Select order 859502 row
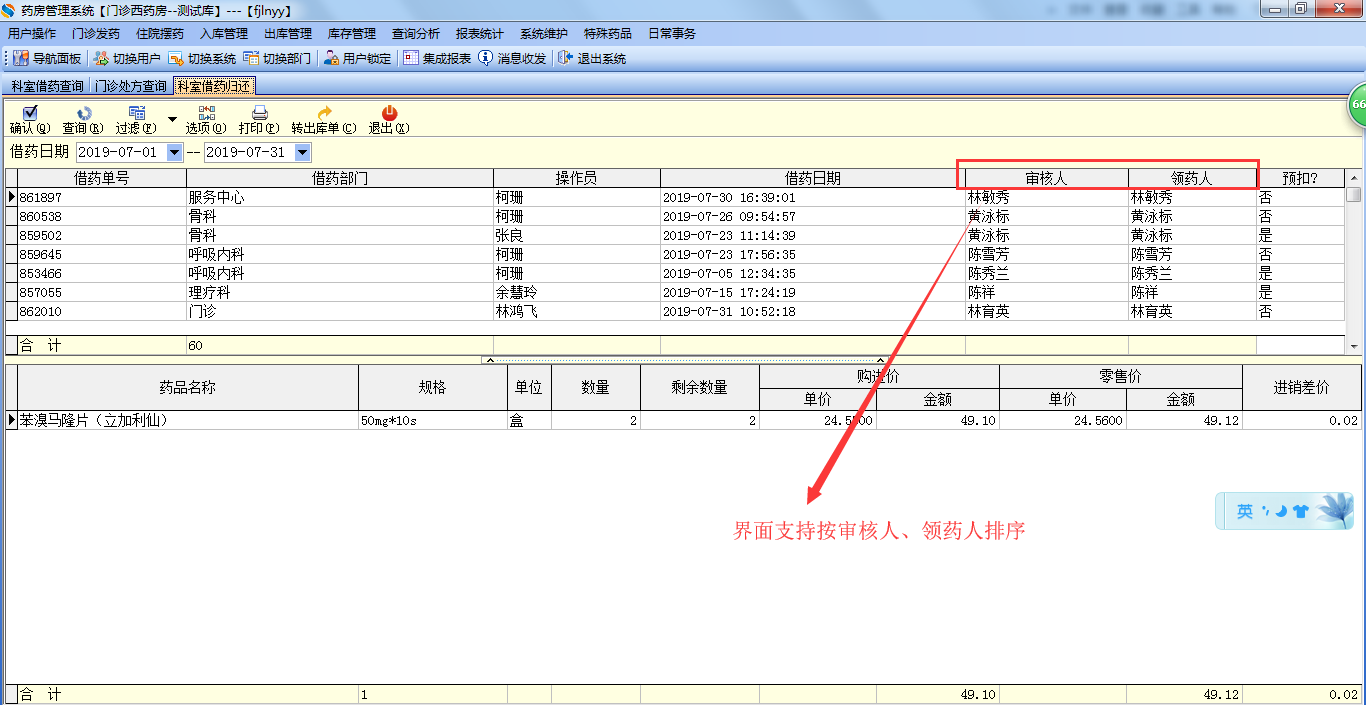The width and height of the screenshot is (1366, 705). [676, 235]
